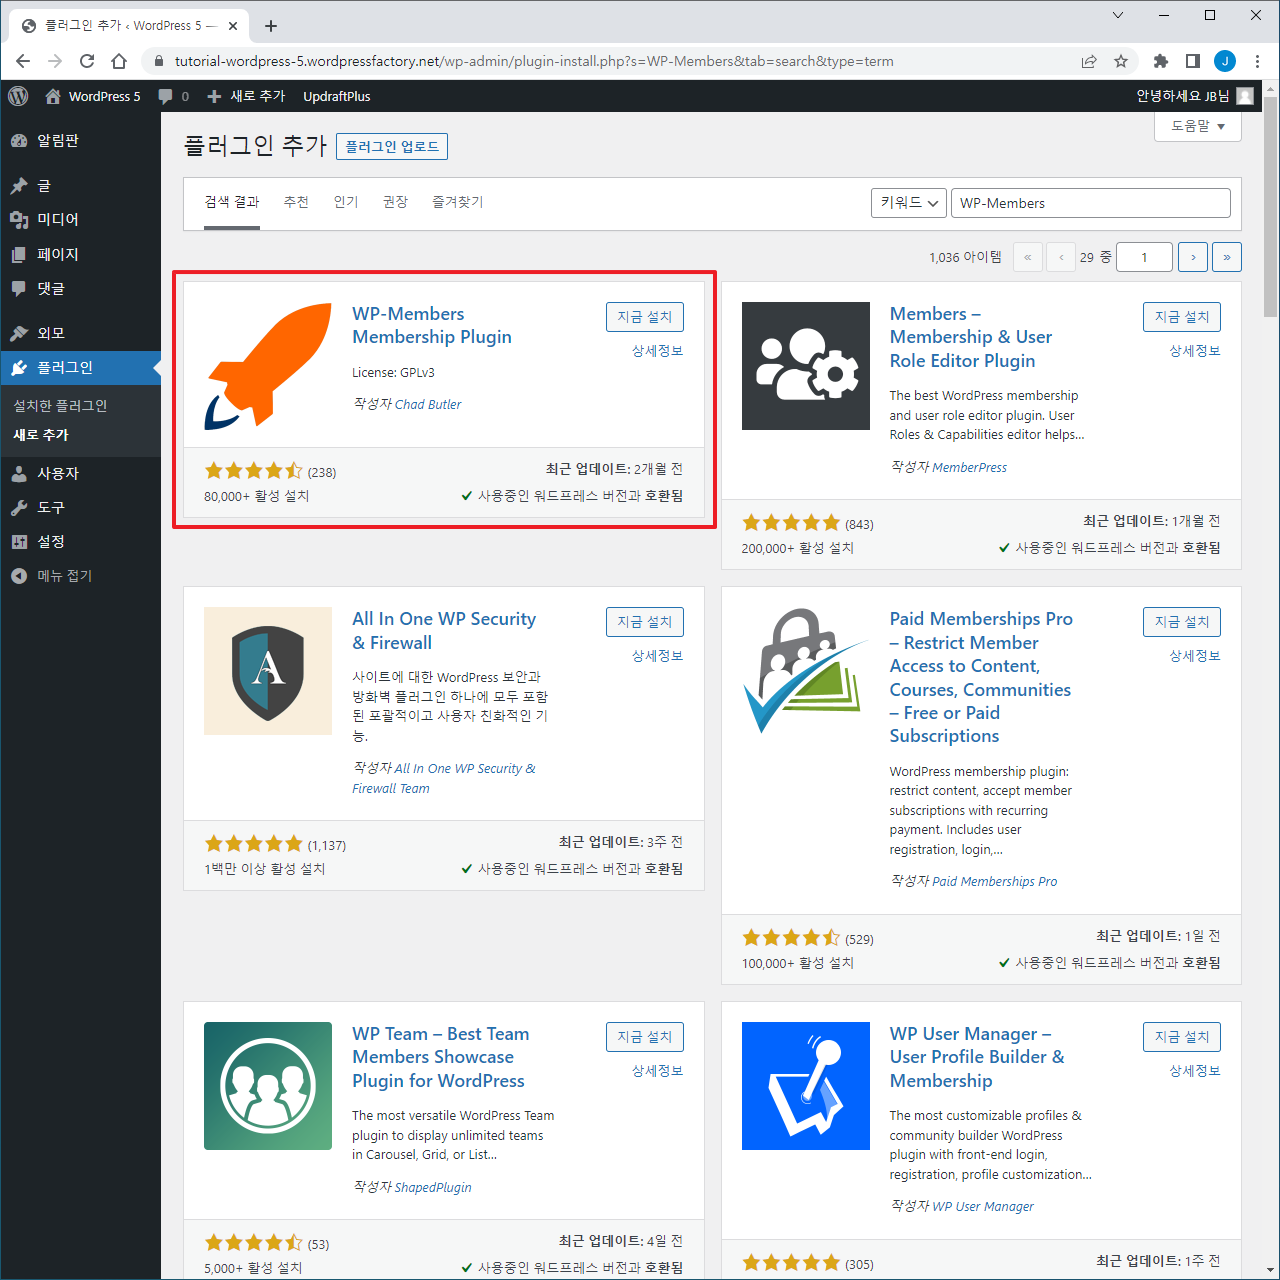Click Members Role Editor plugin thumbnail
The height and width of the screenshot is (1280, 1280).
pos(806,366)
